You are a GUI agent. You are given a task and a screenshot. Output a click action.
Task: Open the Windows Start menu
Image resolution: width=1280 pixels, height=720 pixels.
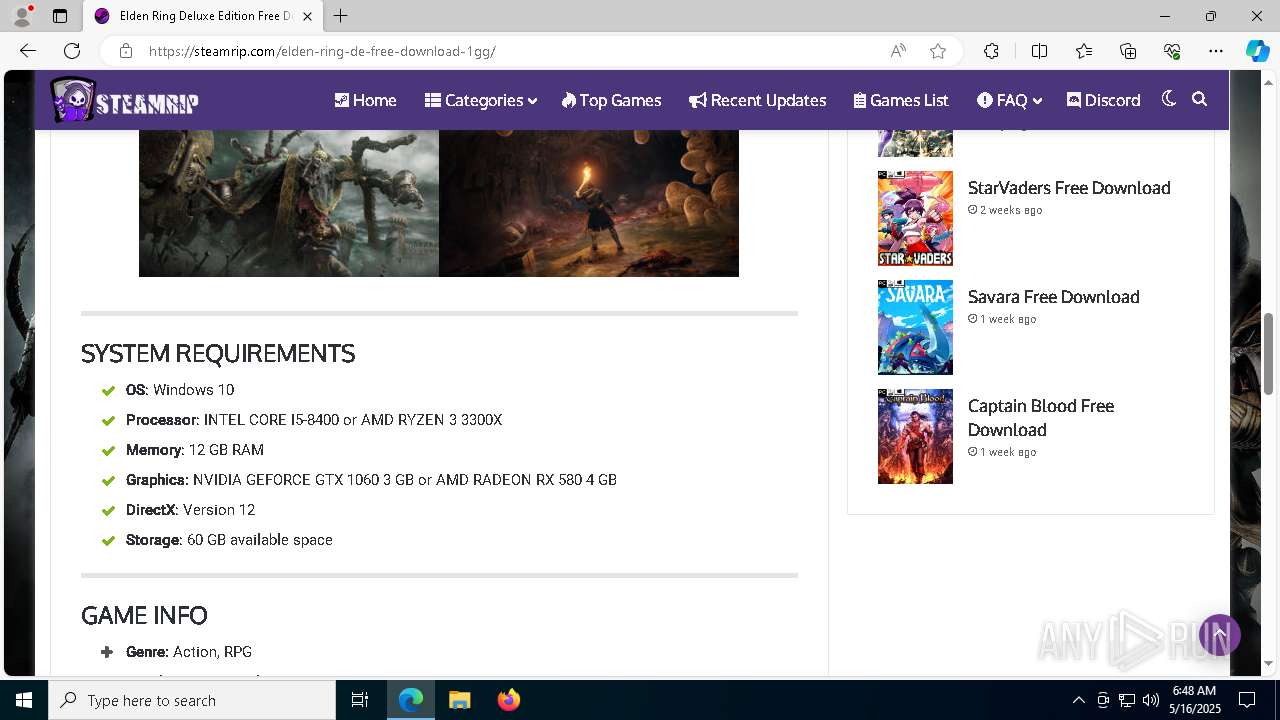(24, 700)
